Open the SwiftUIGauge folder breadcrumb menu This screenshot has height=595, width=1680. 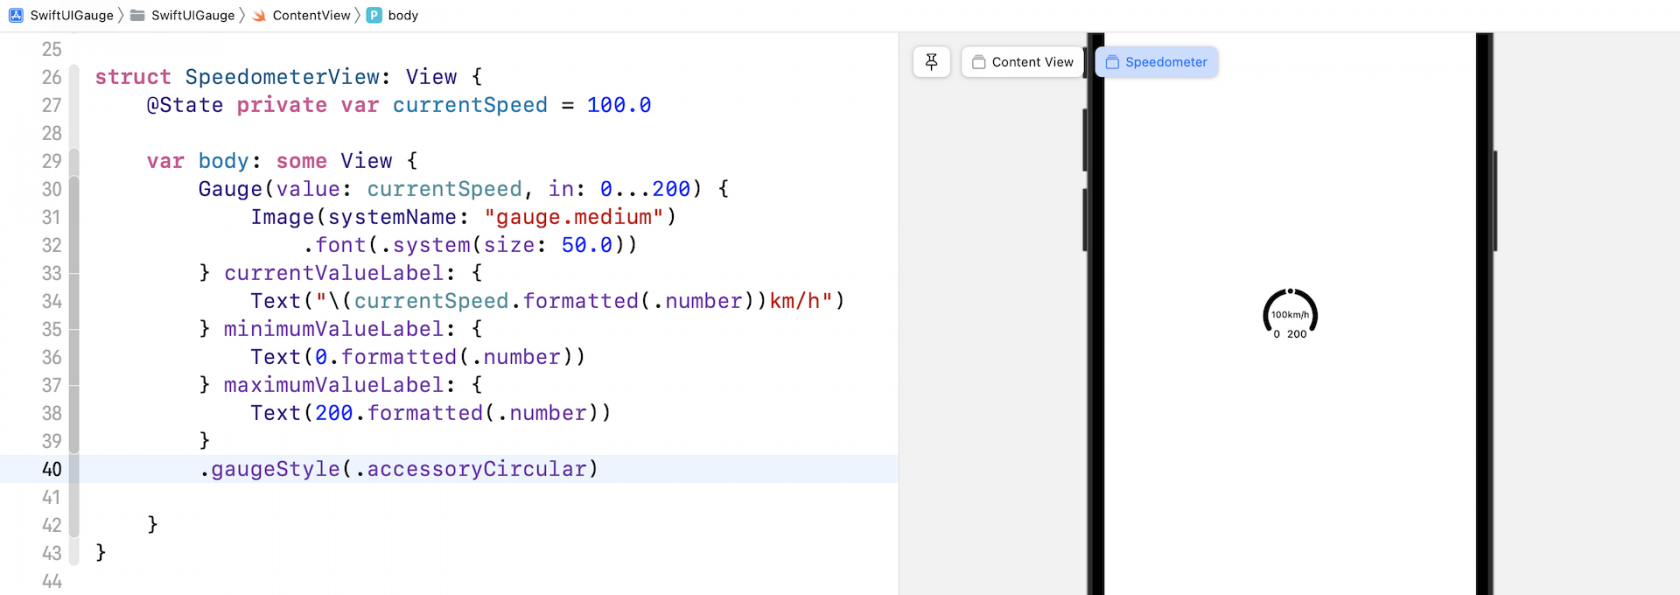pos(193,15)
